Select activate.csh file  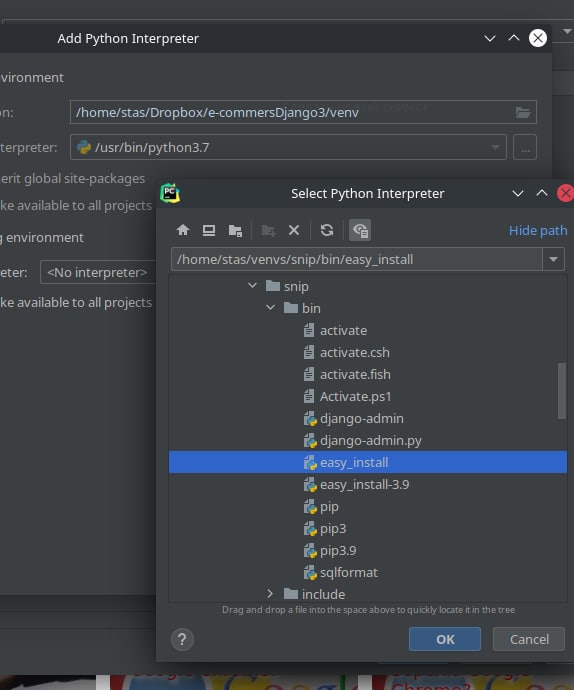tap(368, 352)
